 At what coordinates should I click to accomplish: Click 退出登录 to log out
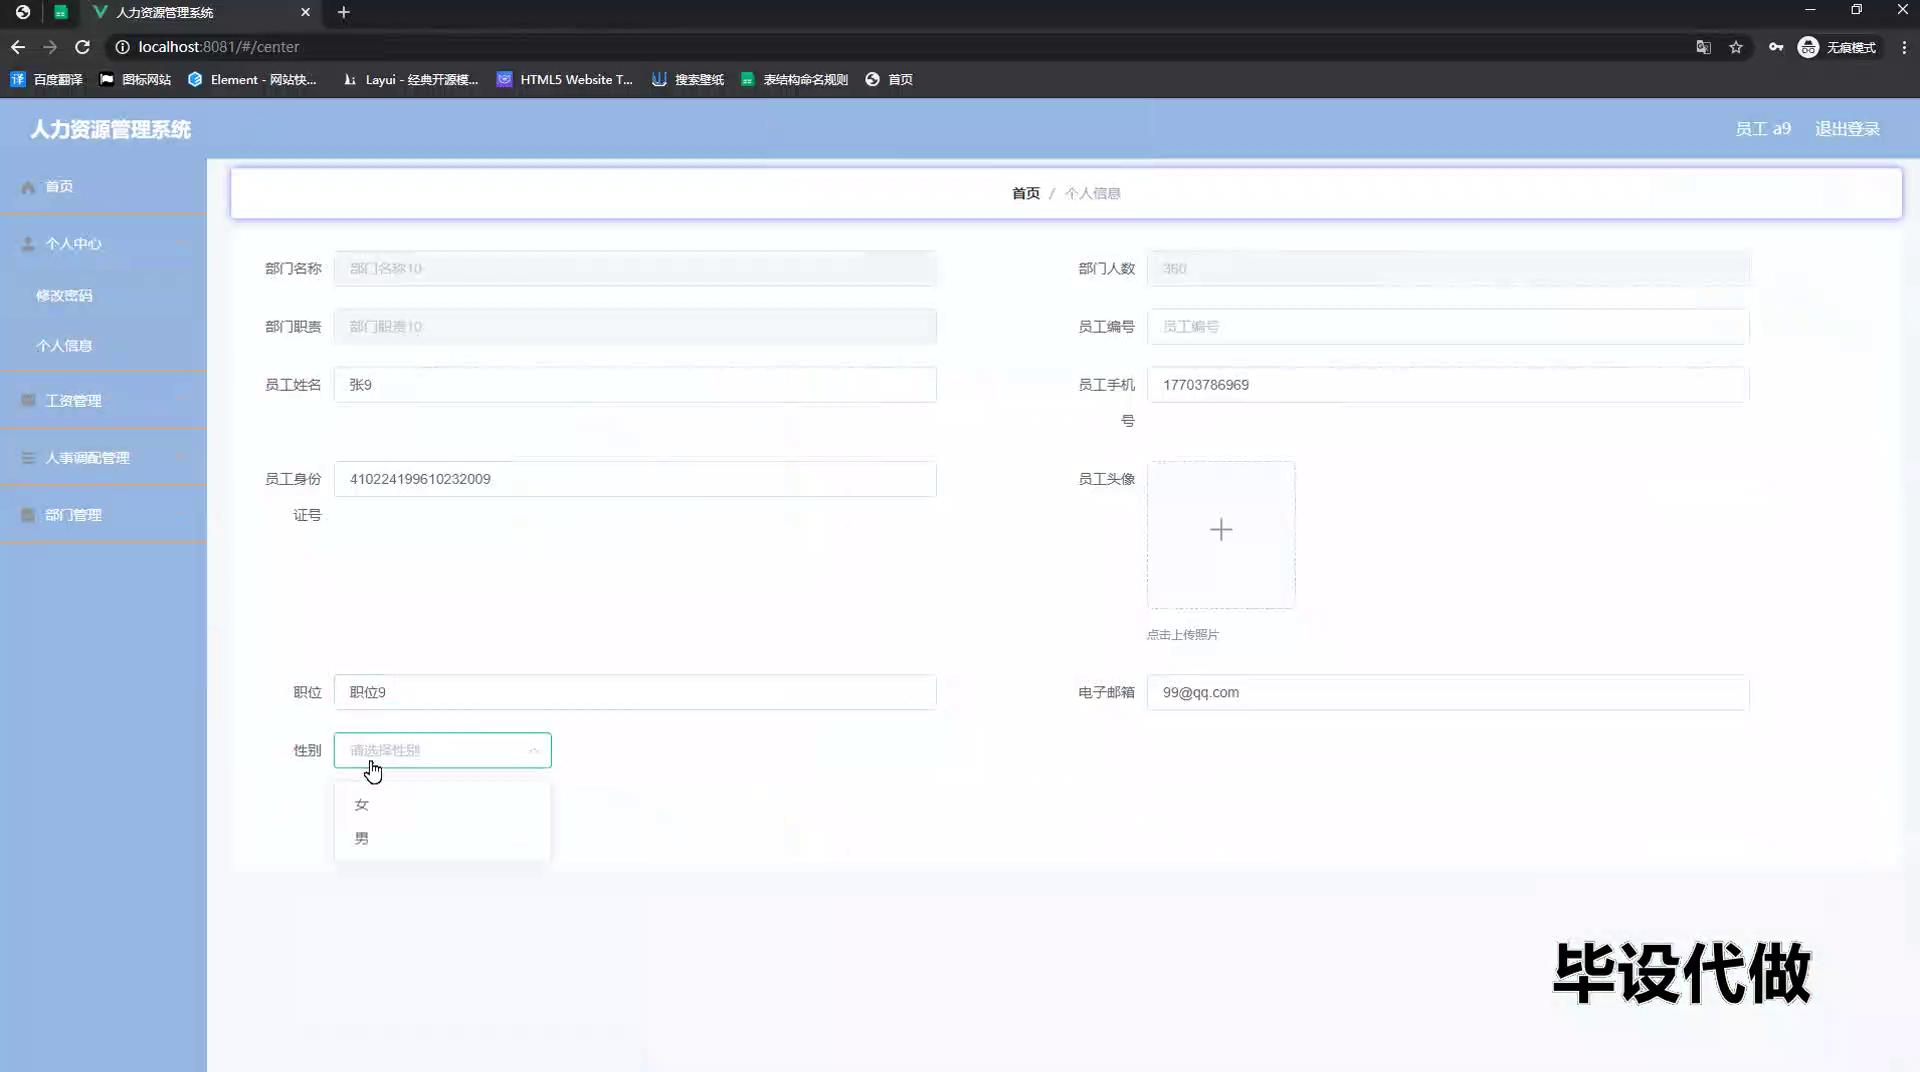[x=1846, y=129]
